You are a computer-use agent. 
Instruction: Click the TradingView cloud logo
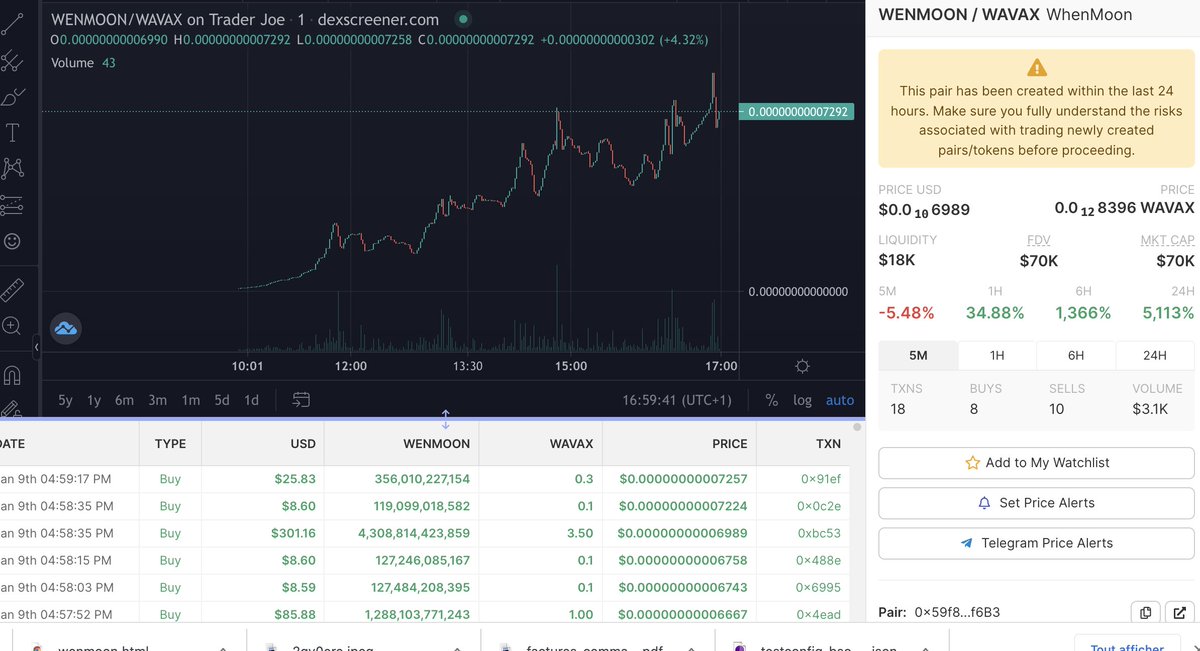(65, 328)
